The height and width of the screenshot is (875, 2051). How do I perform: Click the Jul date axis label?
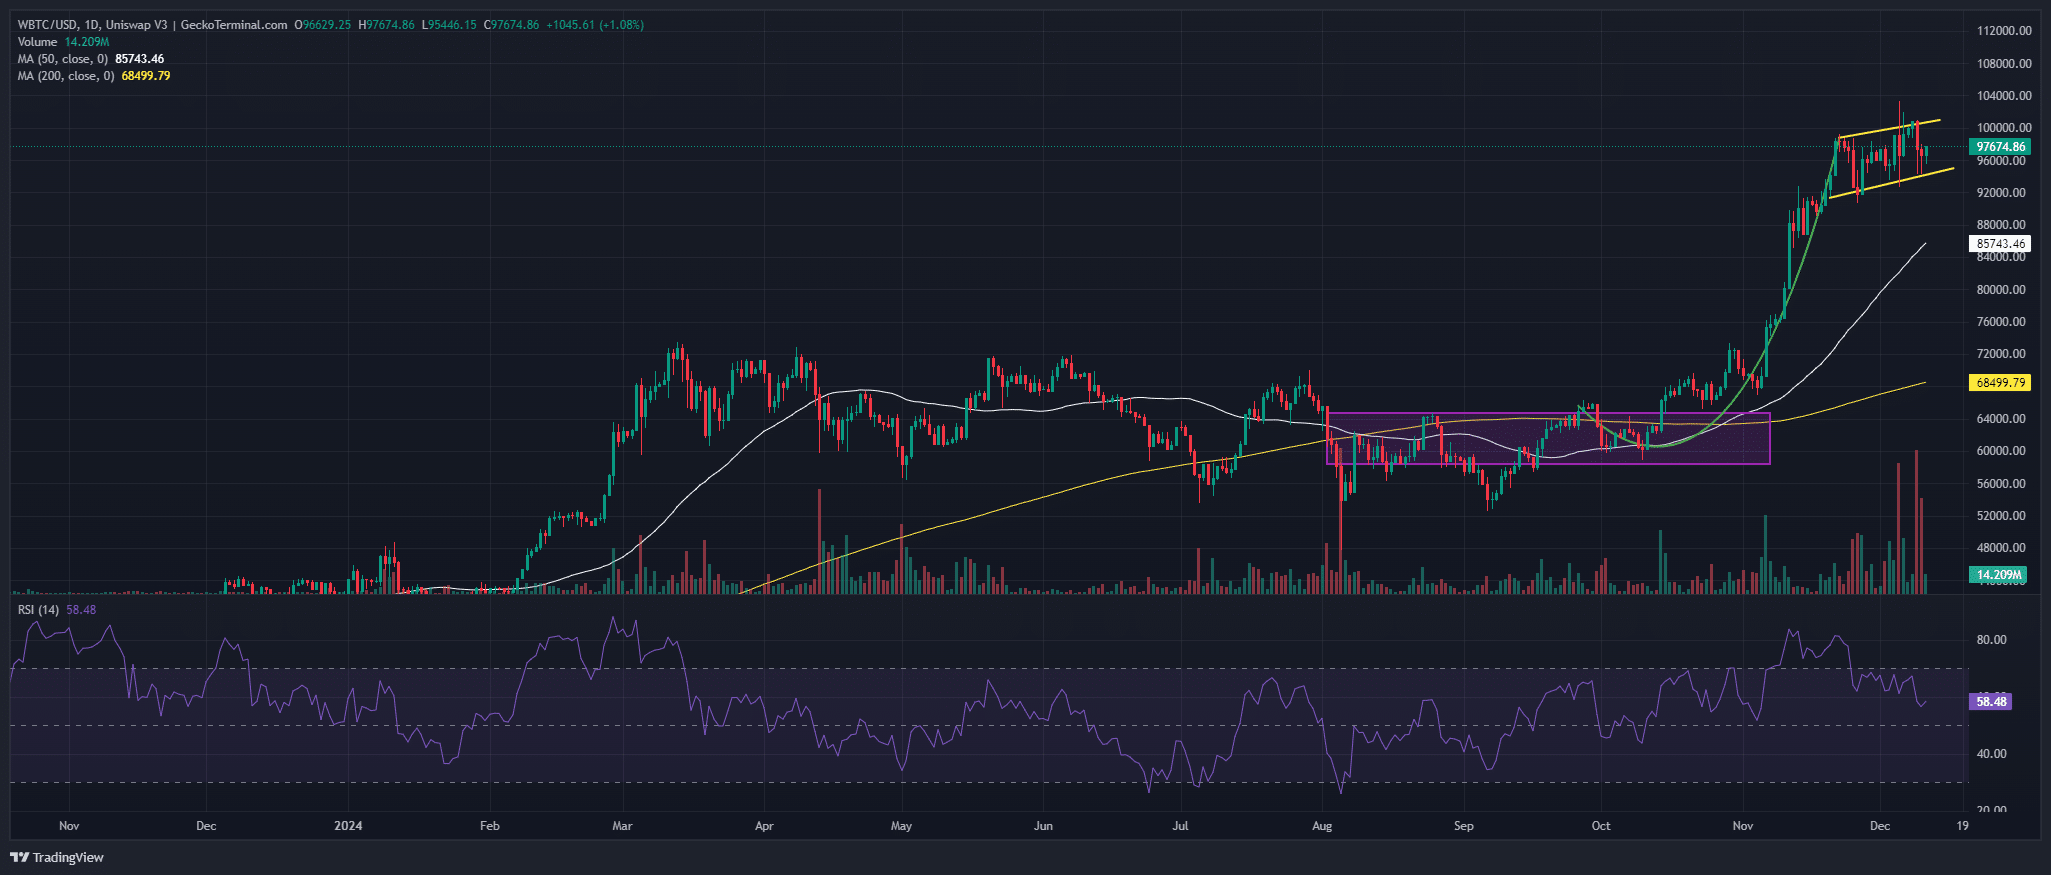[x=1180, y=826]
